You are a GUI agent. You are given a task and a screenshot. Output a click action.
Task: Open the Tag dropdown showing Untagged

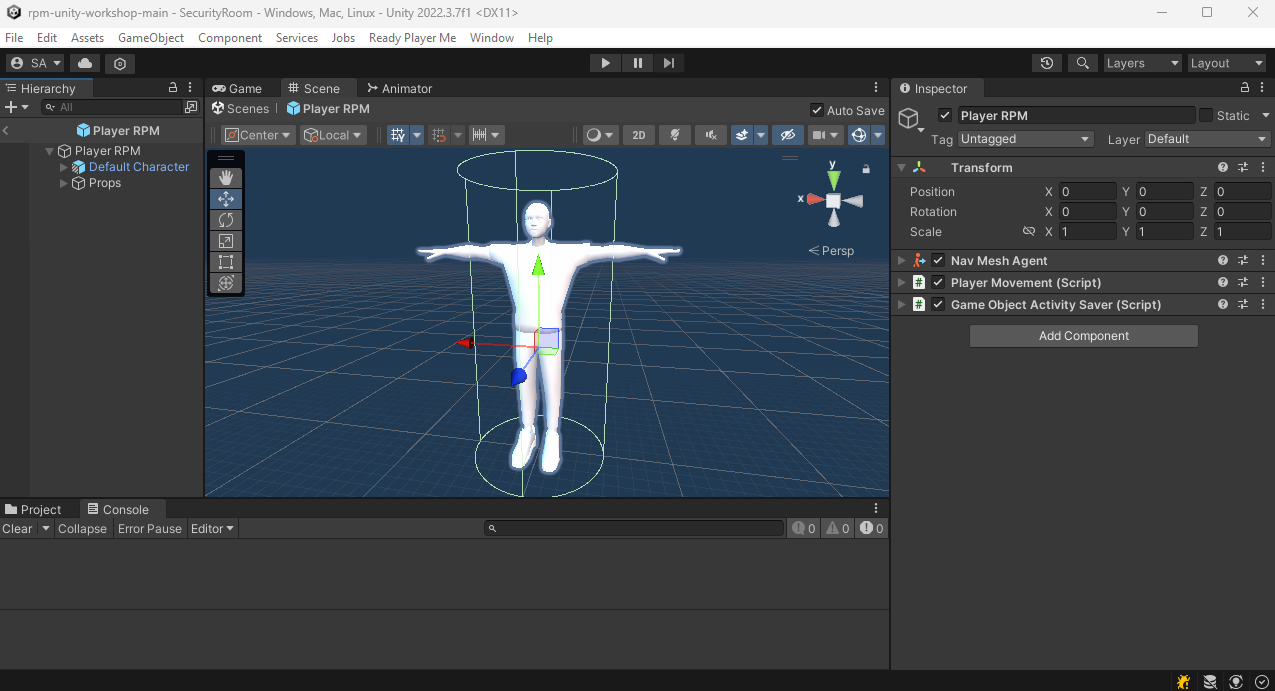1025,139
